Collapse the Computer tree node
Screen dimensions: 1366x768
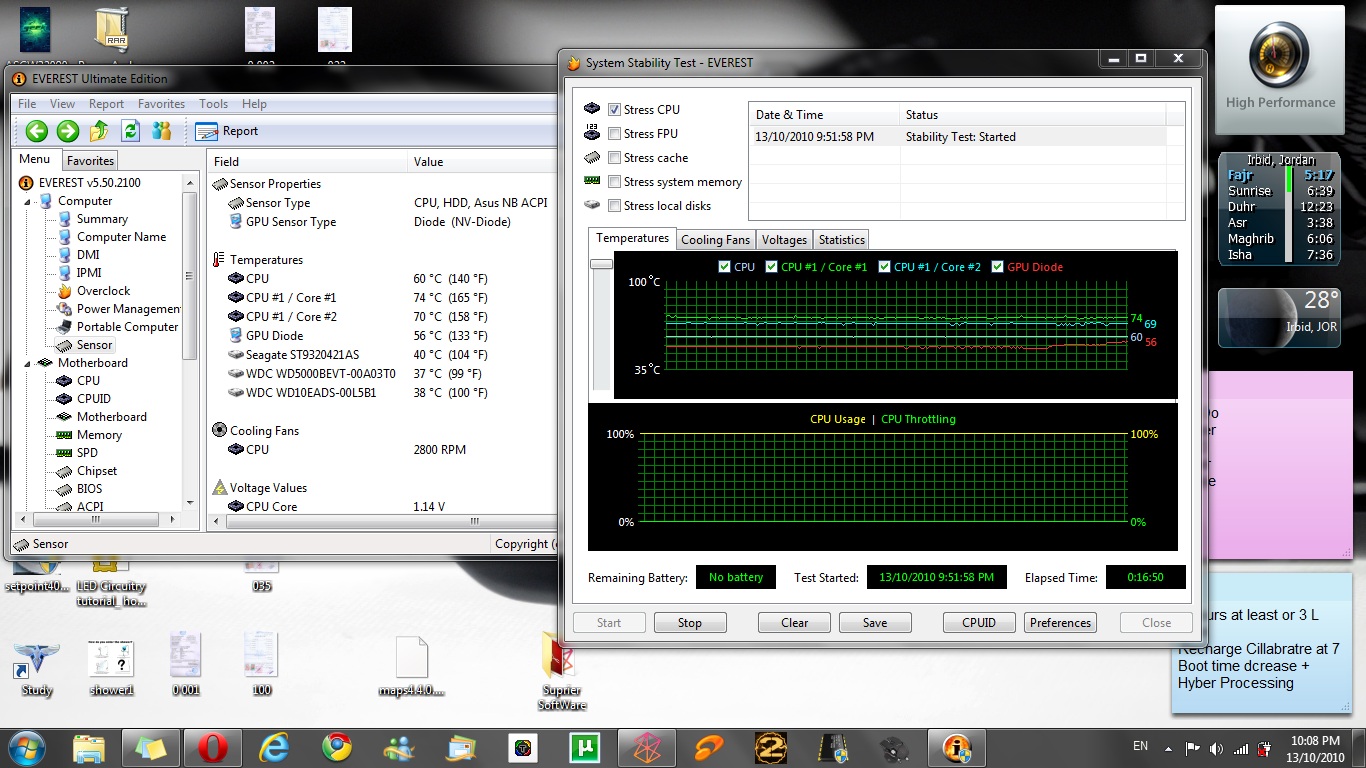coord(29,201)
